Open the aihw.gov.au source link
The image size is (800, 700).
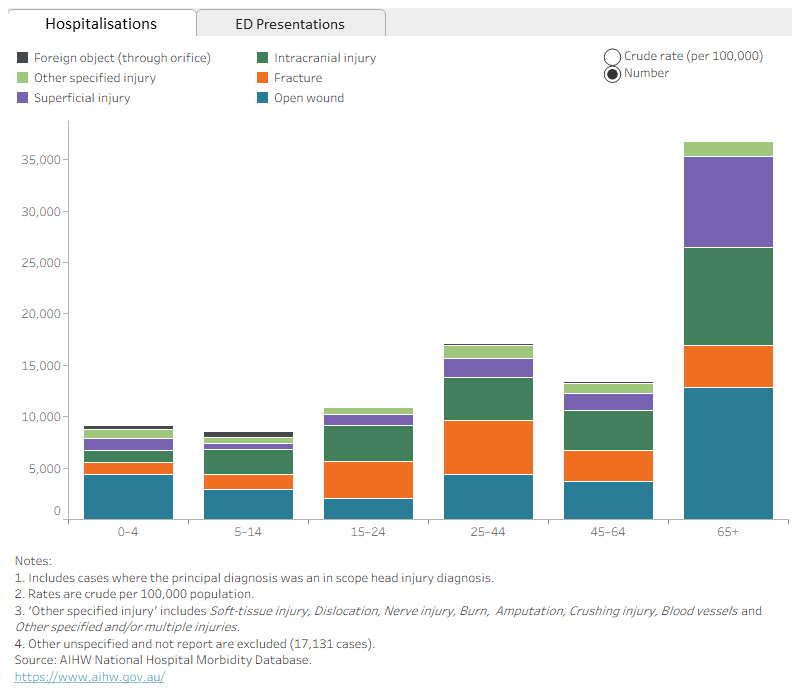89,677
